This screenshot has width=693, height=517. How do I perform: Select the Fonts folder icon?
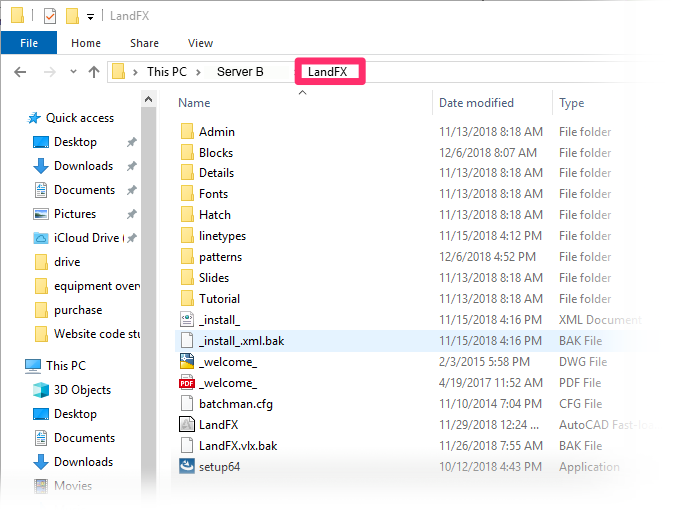click(x=187, y=193)
